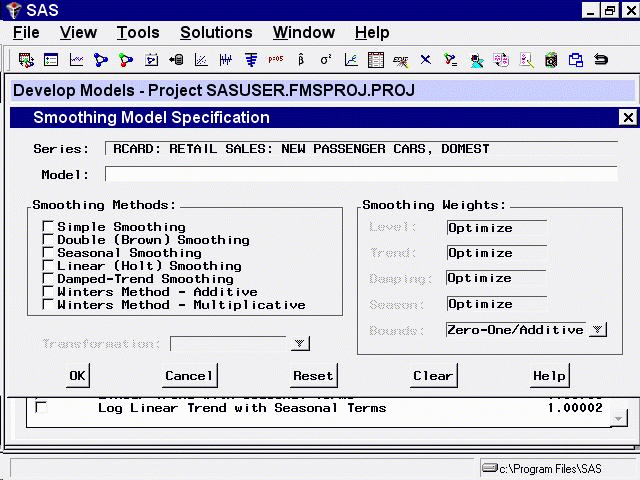Show parameter estimates via beta-hat icon

(x=301, y=60)
